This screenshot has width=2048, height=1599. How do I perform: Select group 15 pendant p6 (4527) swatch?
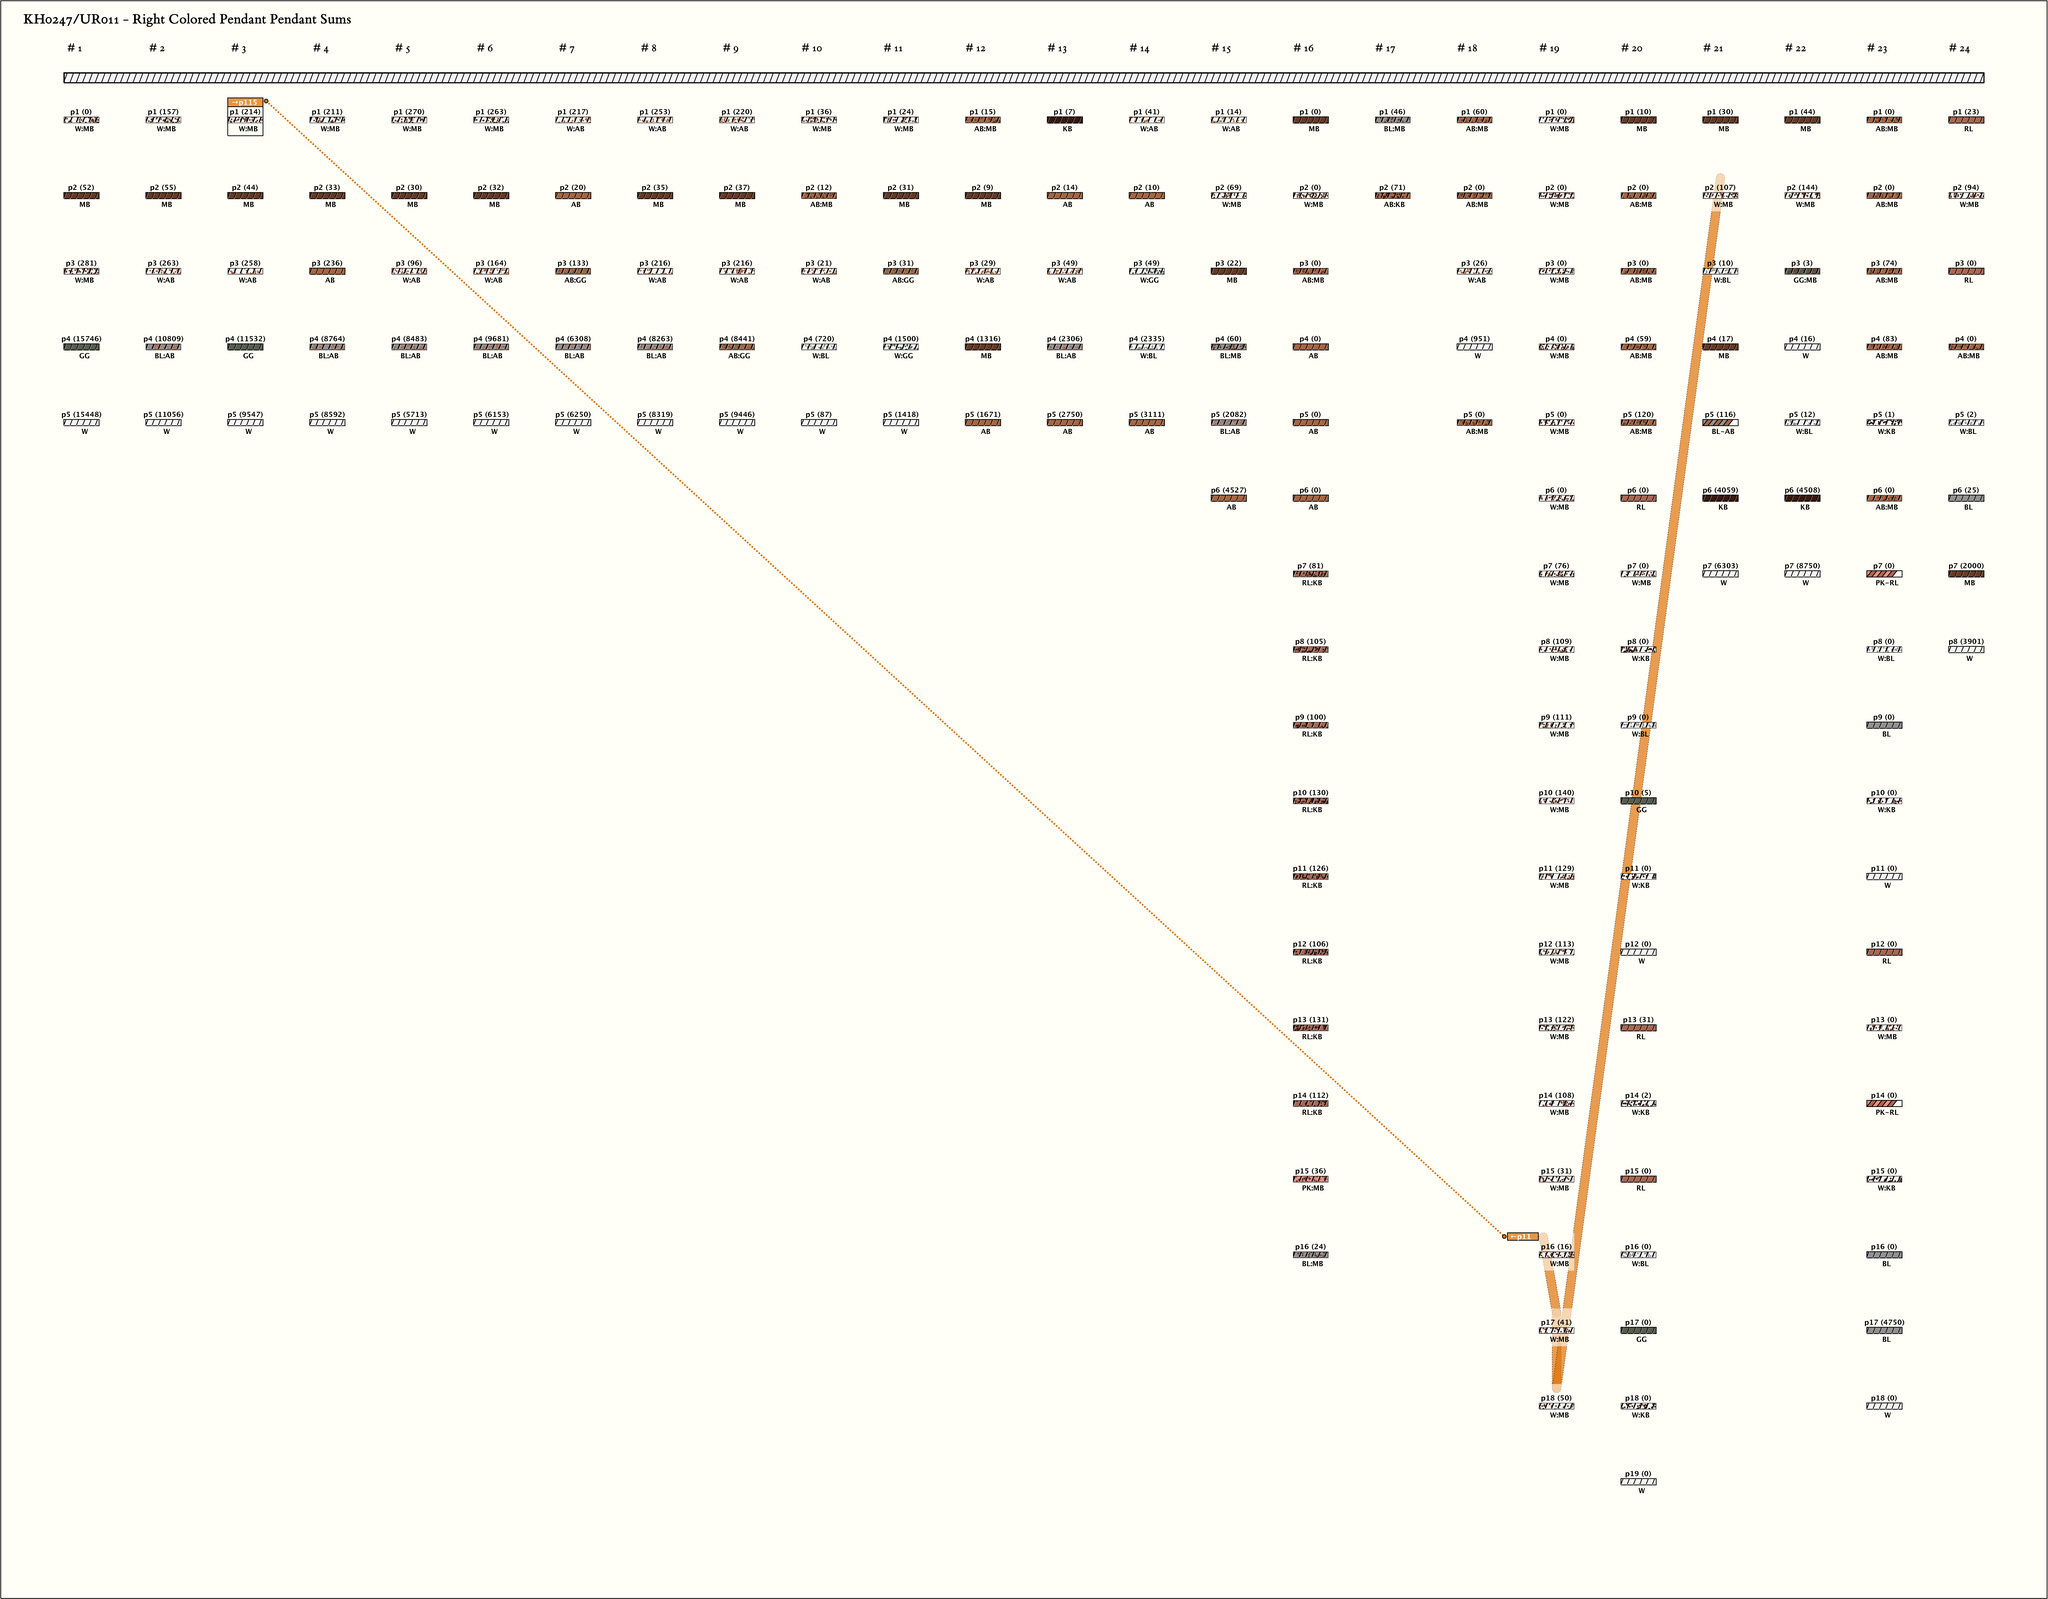click(x=1228, y=498)
